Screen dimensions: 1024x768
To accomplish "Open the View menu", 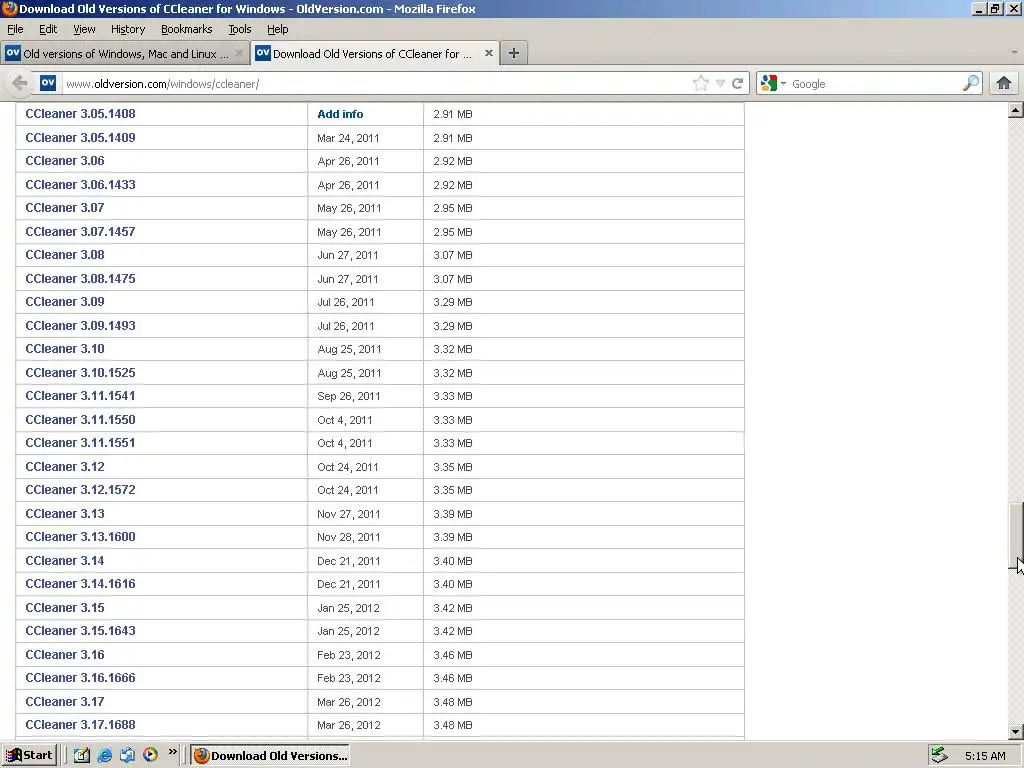I will point(84,29).
